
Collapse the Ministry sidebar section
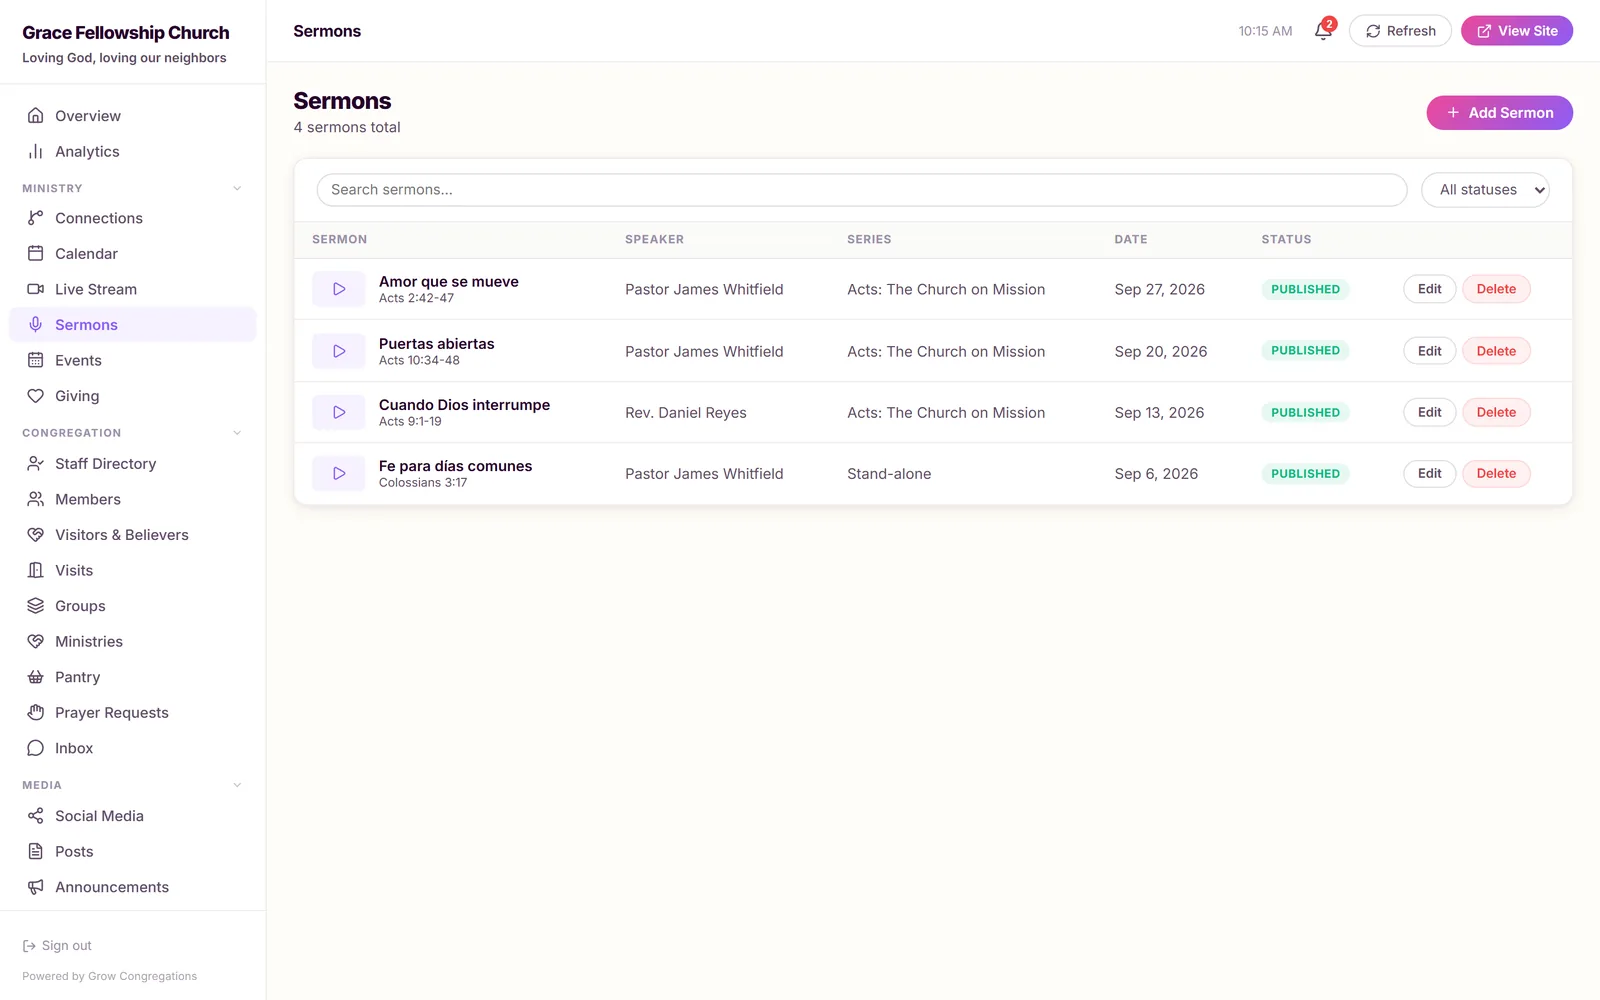(237, 188)
